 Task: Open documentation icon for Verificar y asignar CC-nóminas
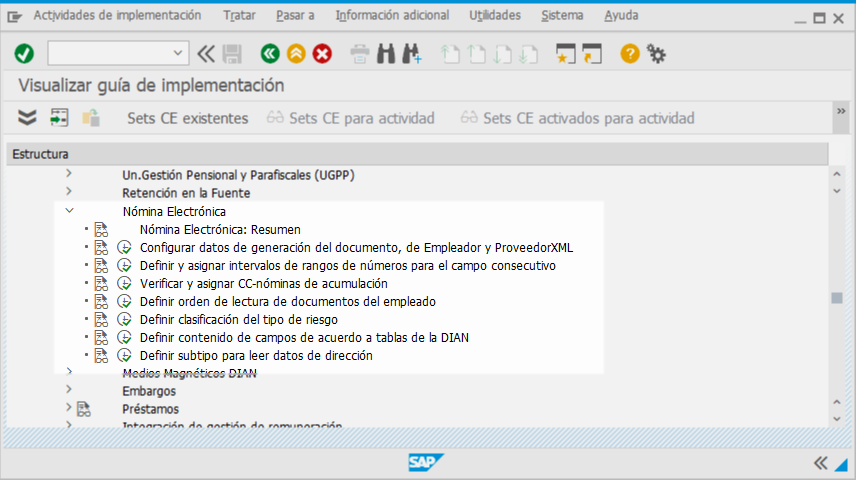[x=101, y=283]
